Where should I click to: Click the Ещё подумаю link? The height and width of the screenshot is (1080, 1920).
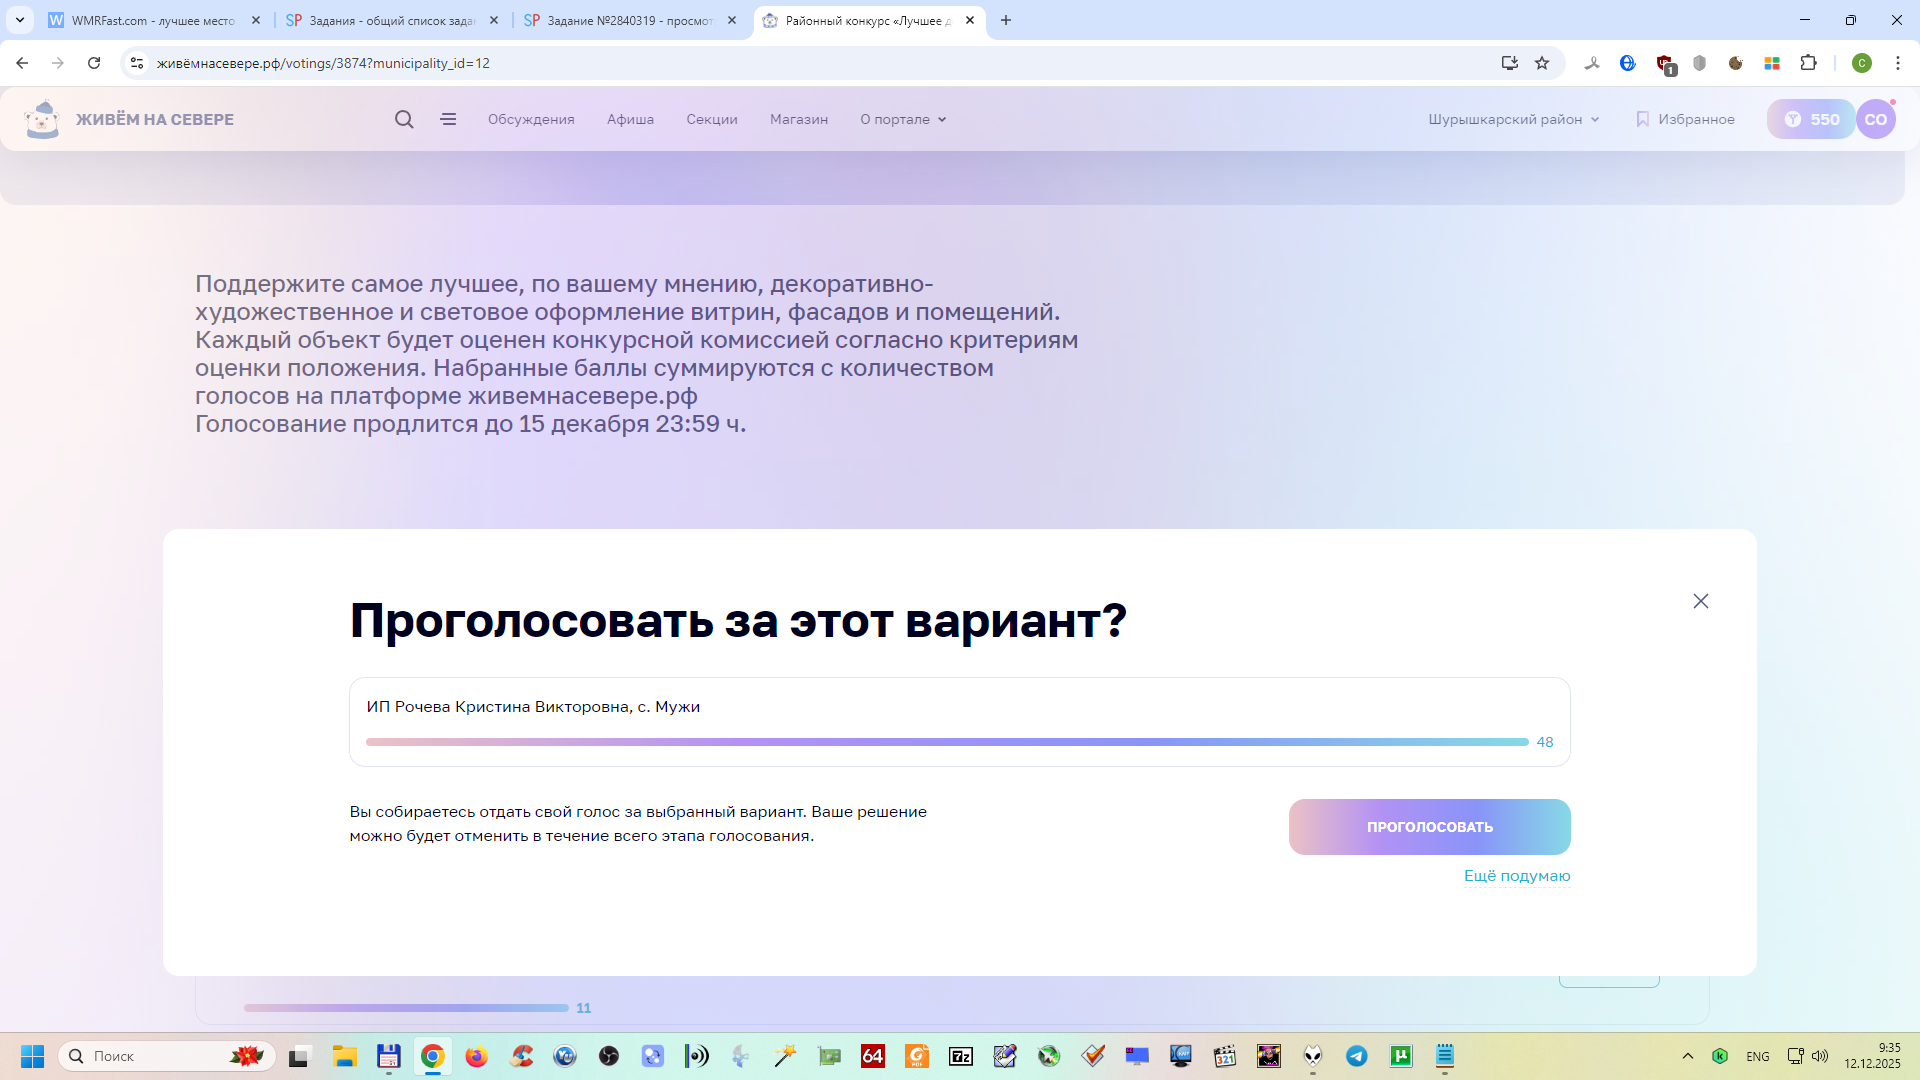tap(1516, 876)
